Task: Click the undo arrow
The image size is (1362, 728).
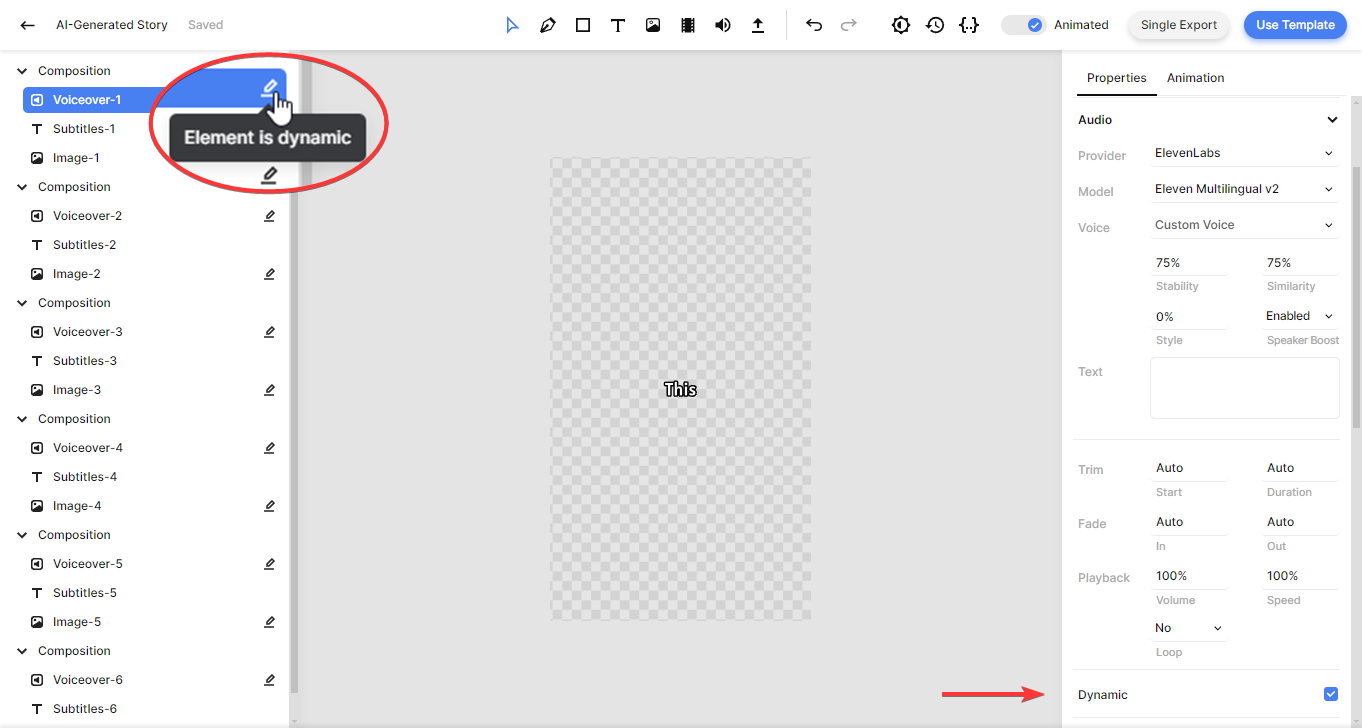Action: [814, 25]
